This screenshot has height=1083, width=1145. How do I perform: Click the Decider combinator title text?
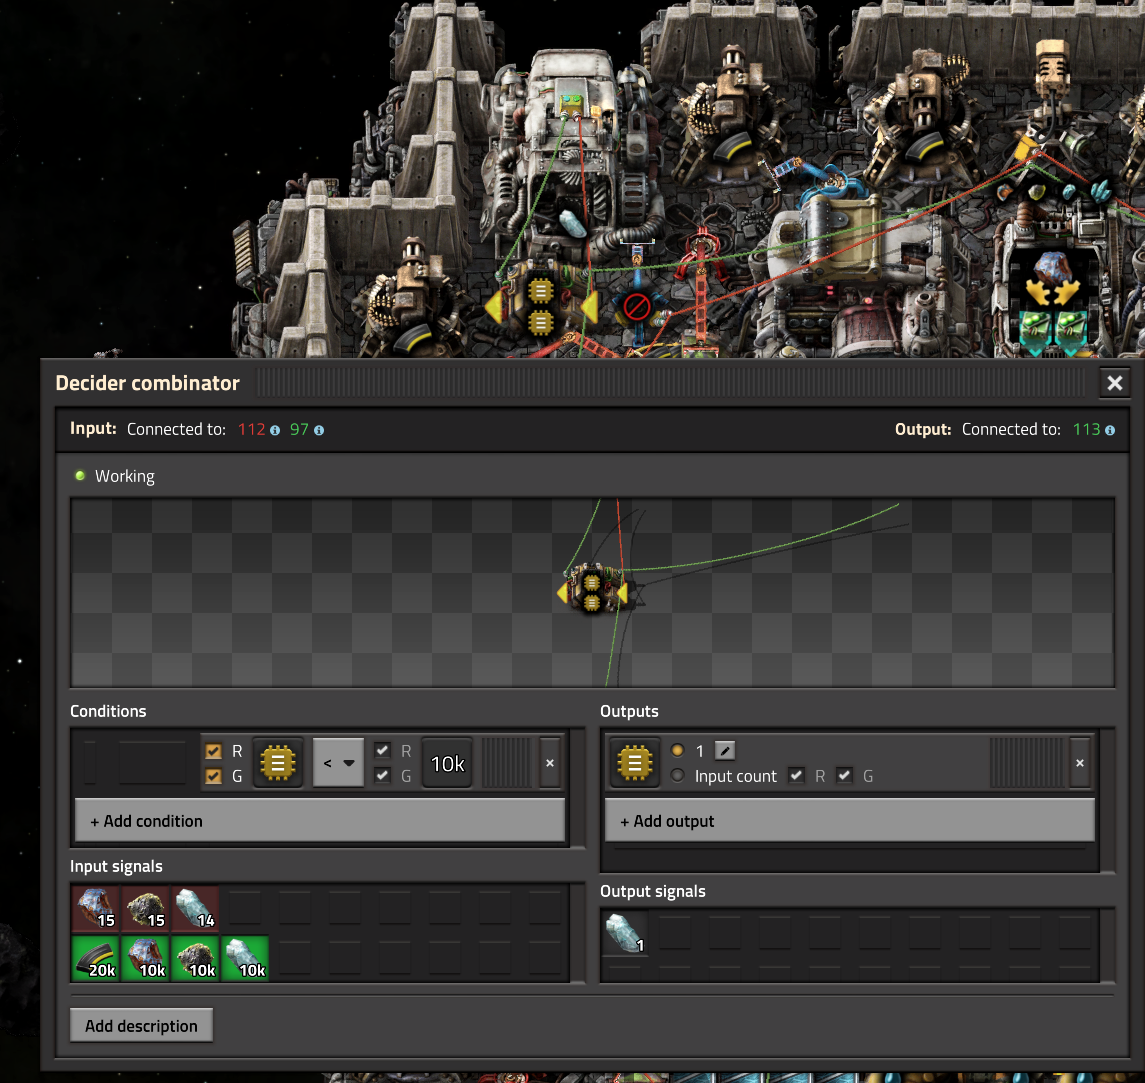click(148, 383)
